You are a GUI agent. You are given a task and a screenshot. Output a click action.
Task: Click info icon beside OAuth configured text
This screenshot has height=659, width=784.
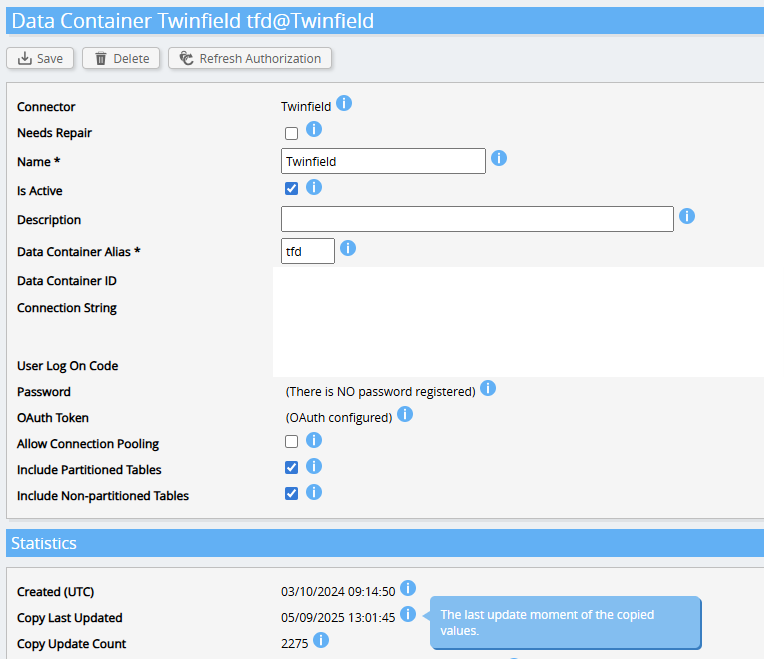(x=405, y=414)
